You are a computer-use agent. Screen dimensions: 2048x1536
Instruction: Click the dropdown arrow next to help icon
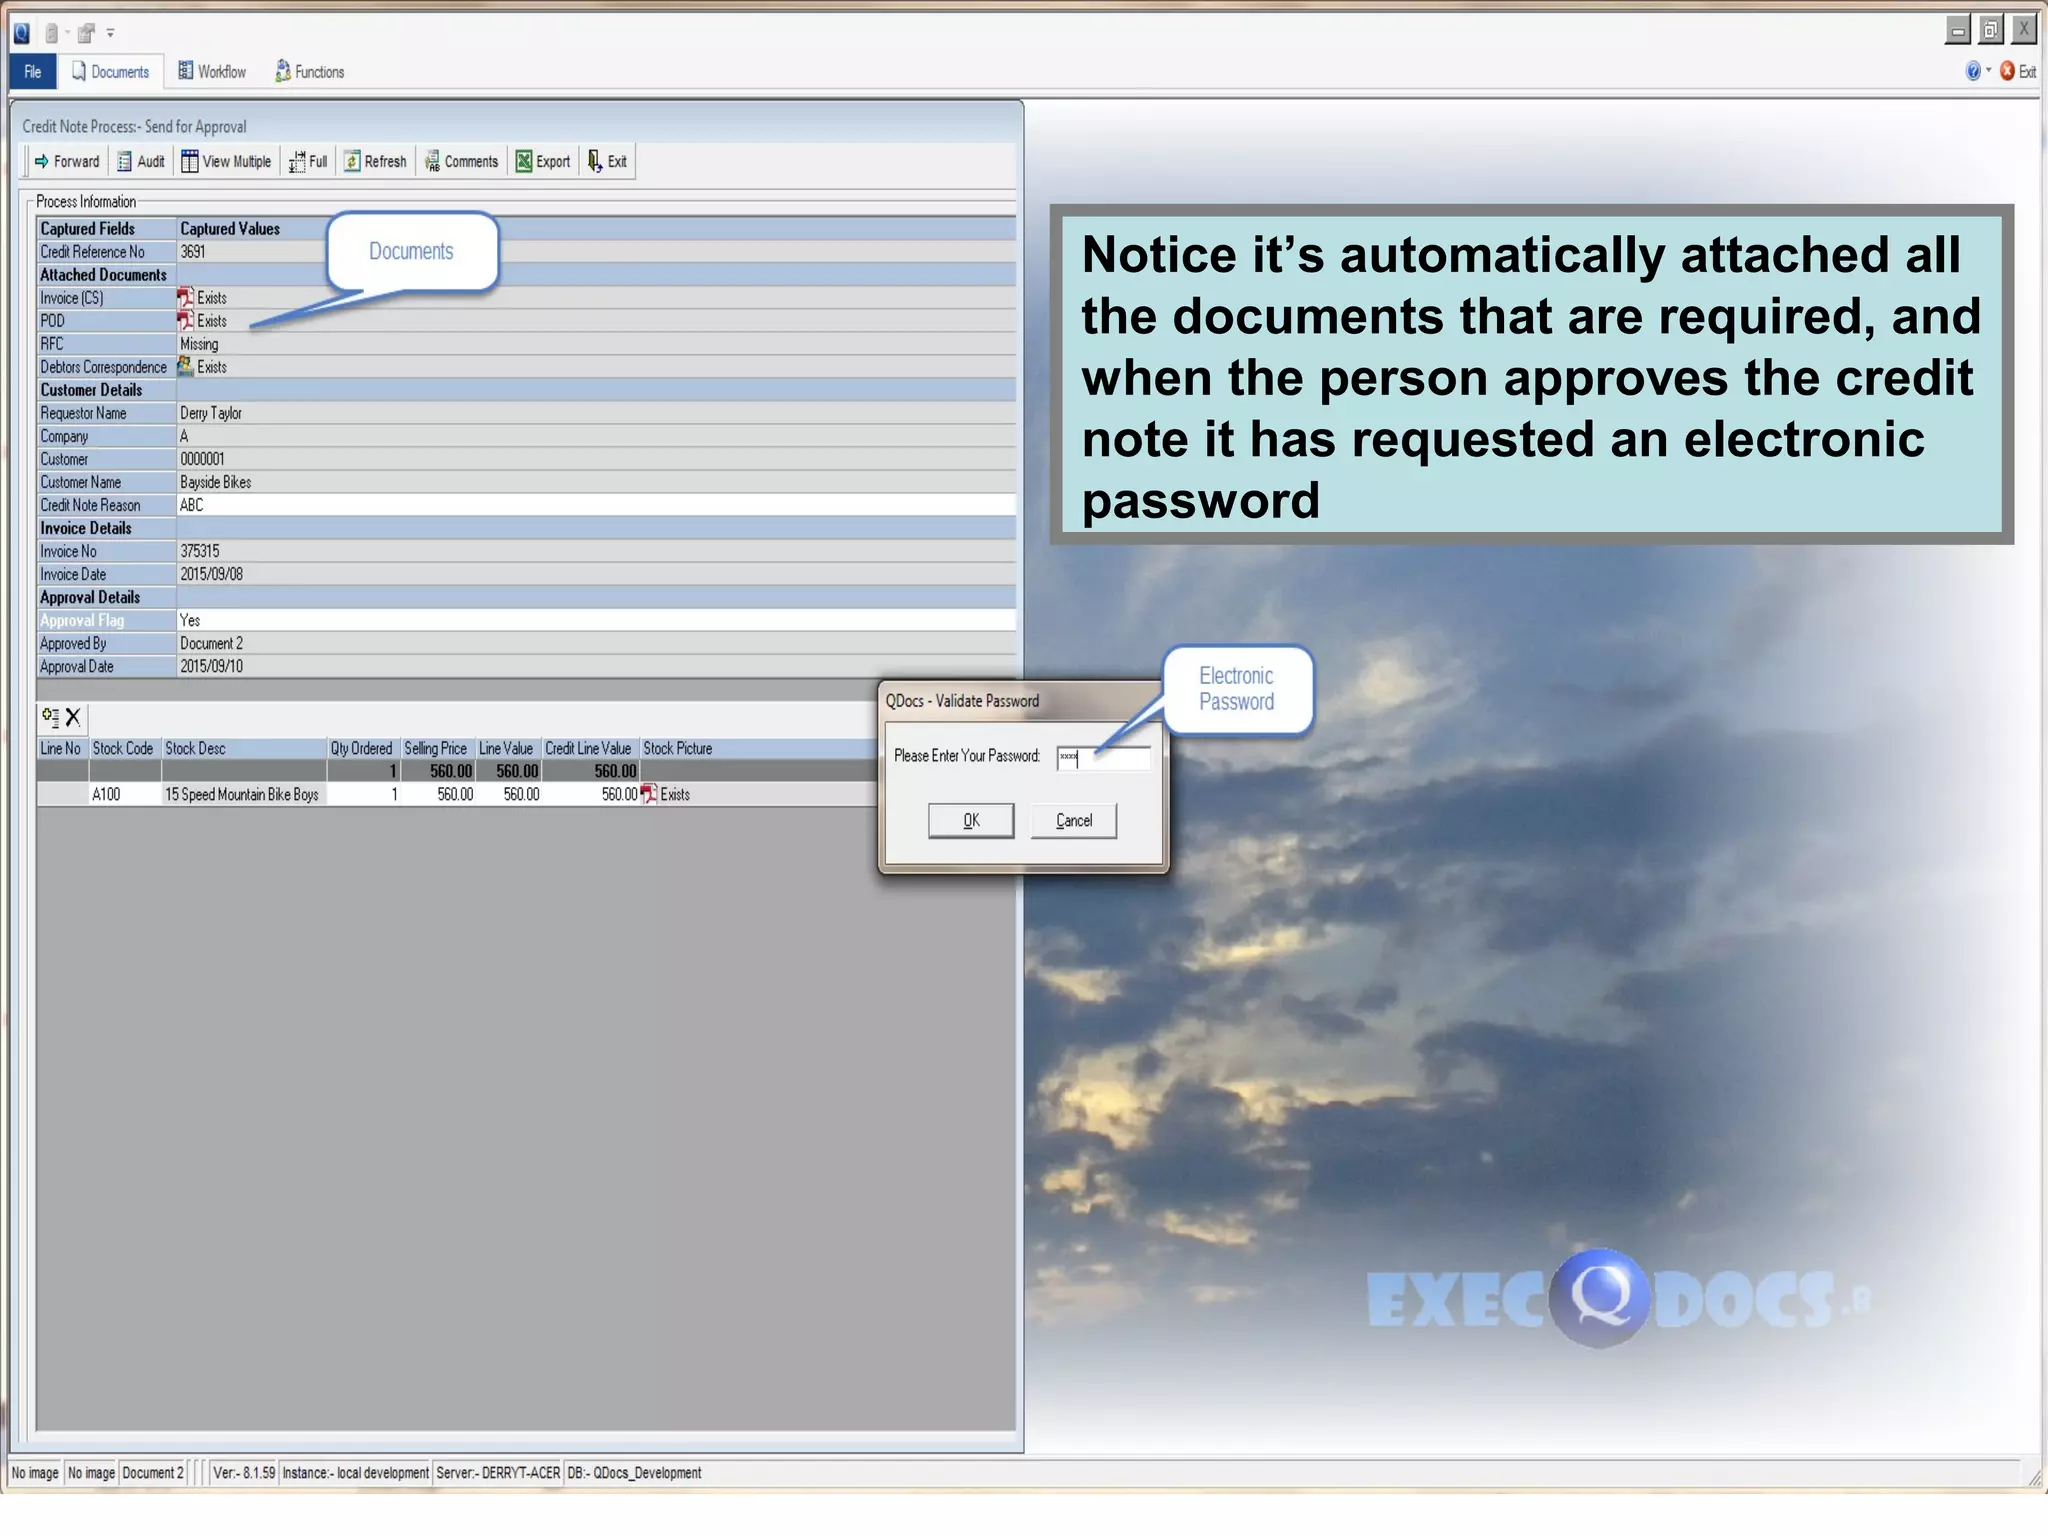click(1988, 71)
